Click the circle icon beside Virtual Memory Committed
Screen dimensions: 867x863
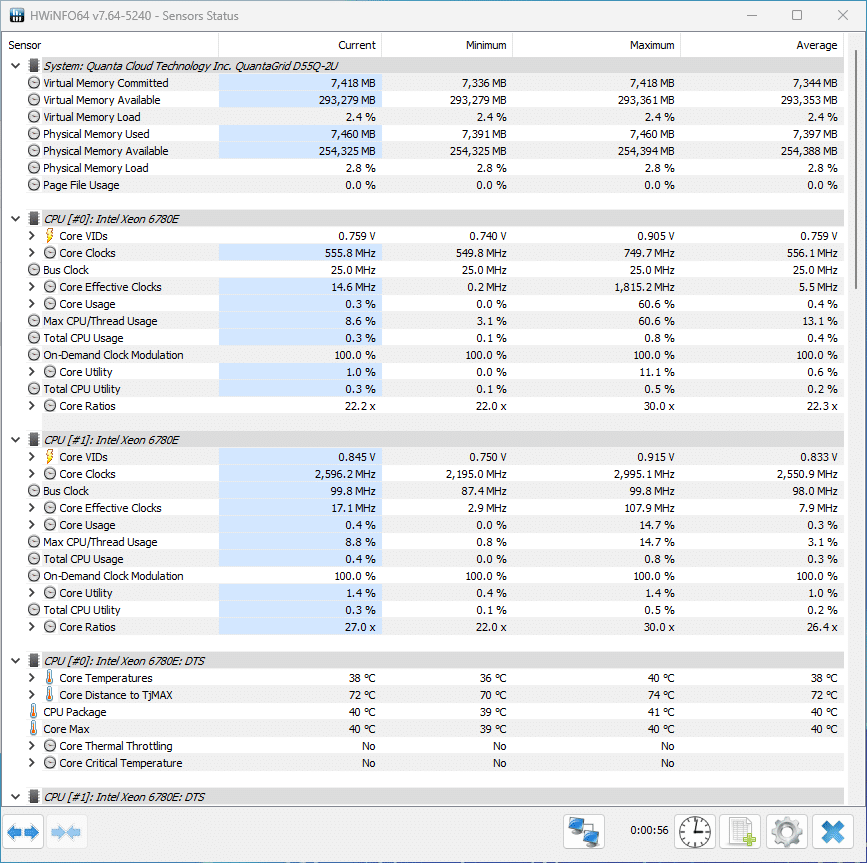34,83
